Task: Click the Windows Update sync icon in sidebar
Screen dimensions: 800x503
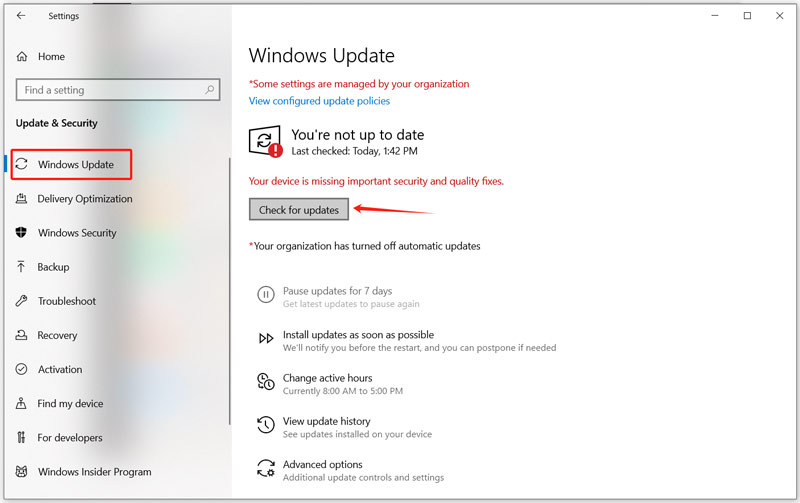Action: point(21,164)
